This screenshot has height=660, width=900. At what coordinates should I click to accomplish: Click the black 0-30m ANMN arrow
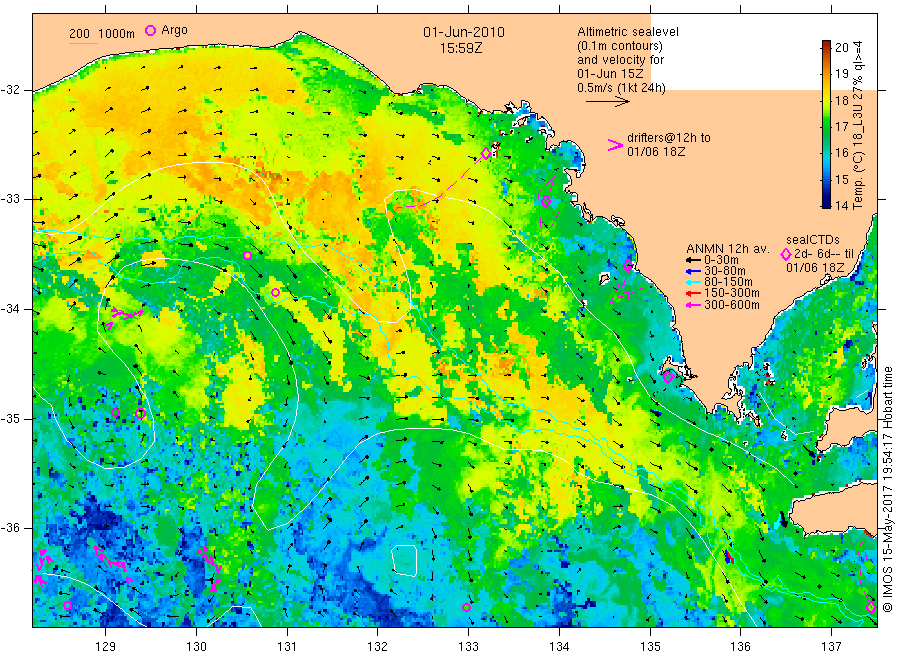coord(693,260)
